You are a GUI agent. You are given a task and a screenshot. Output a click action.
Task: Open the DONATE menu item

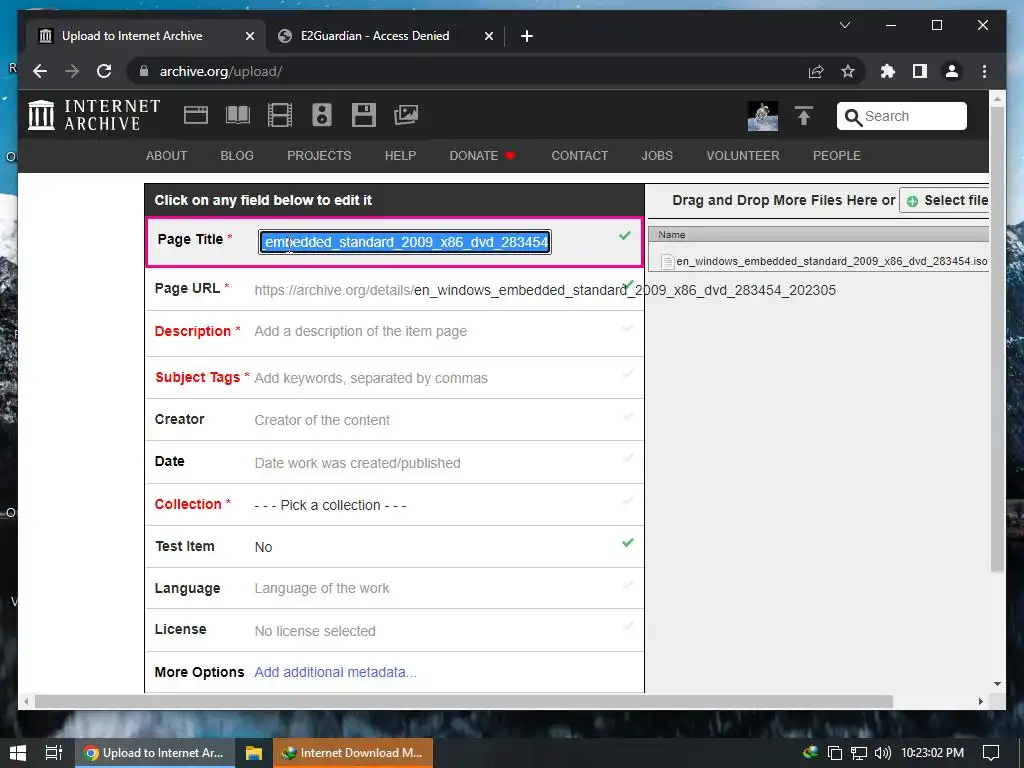pyautogui.click(x=482, y=155)
